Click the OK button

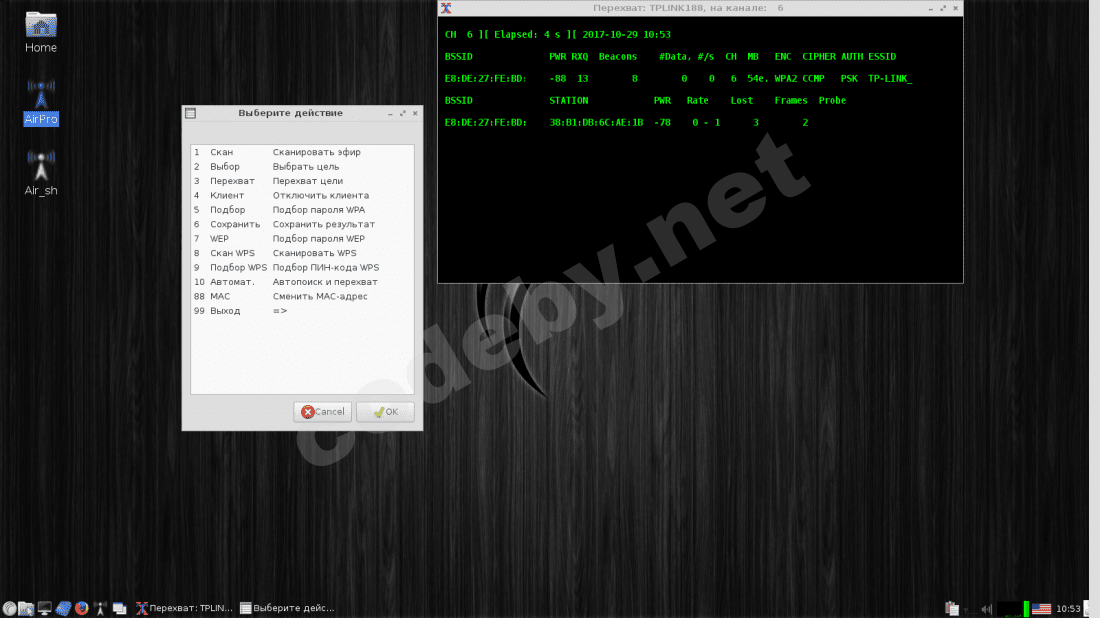click(x=385, y=412)
